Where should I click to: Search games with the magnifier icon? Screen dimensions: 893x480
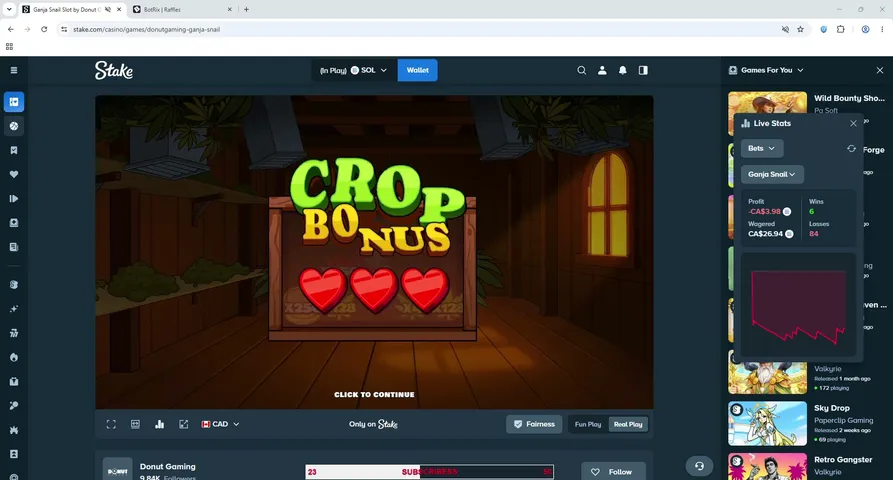point(581,70)
